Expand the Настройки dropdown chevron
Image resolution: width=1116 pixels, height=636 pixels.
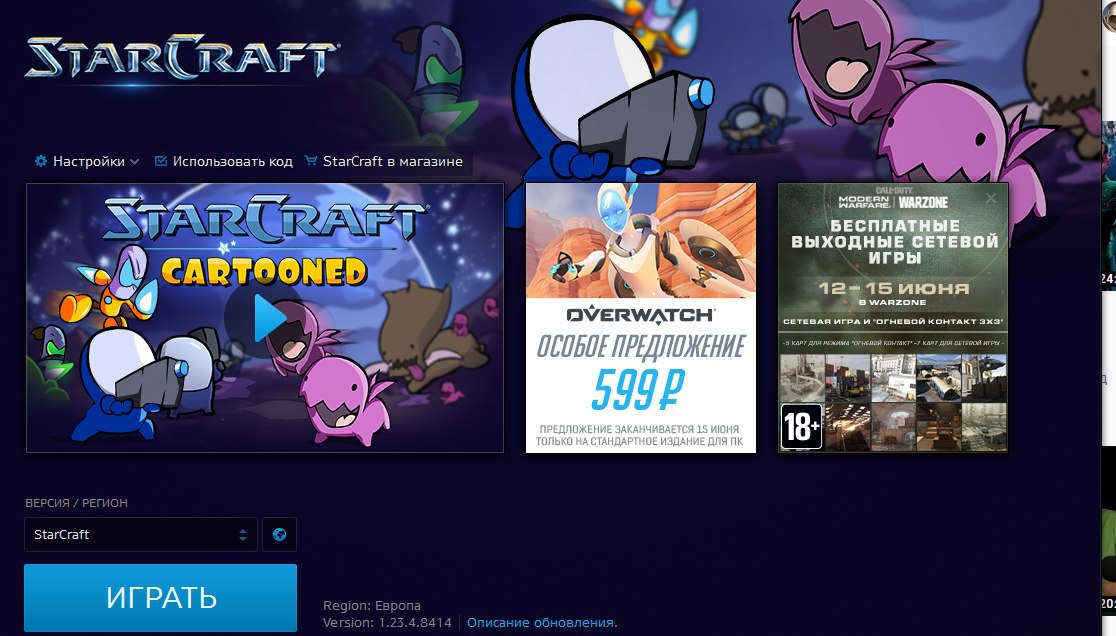coord(135,162)
